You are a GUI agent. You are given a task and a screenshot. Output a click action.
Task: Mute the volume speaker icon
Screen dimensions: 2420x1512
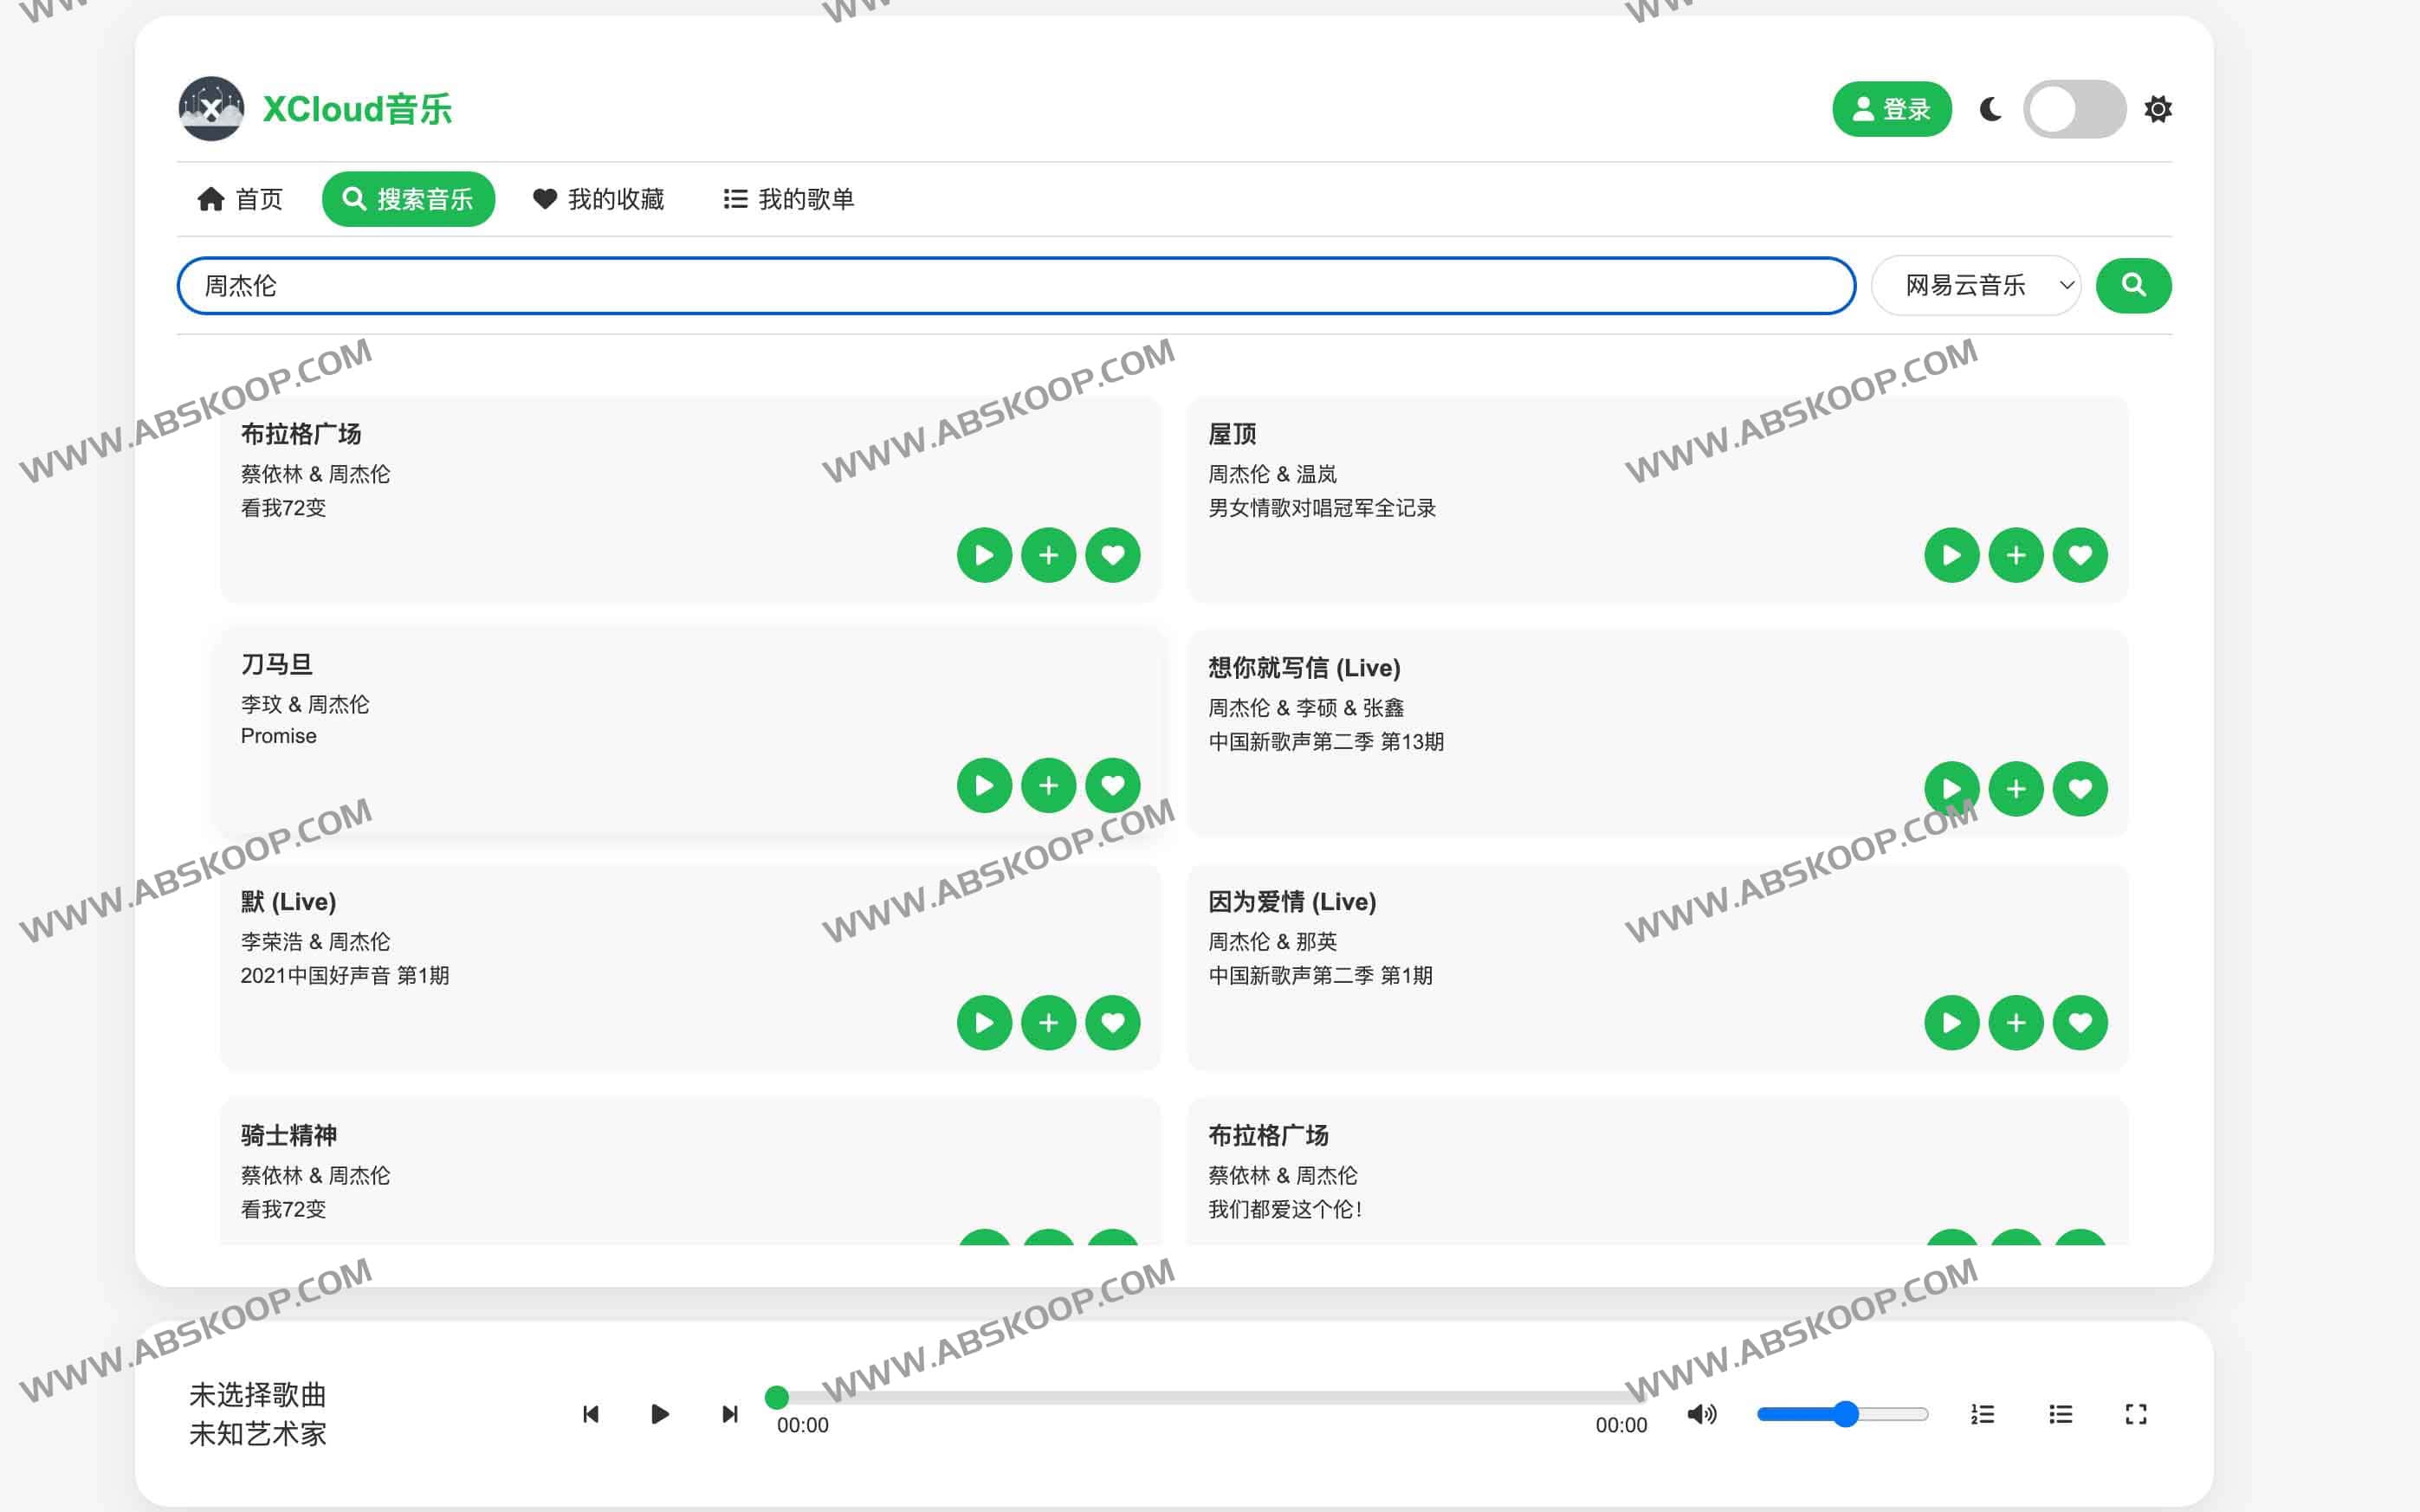(1701, 1414)
